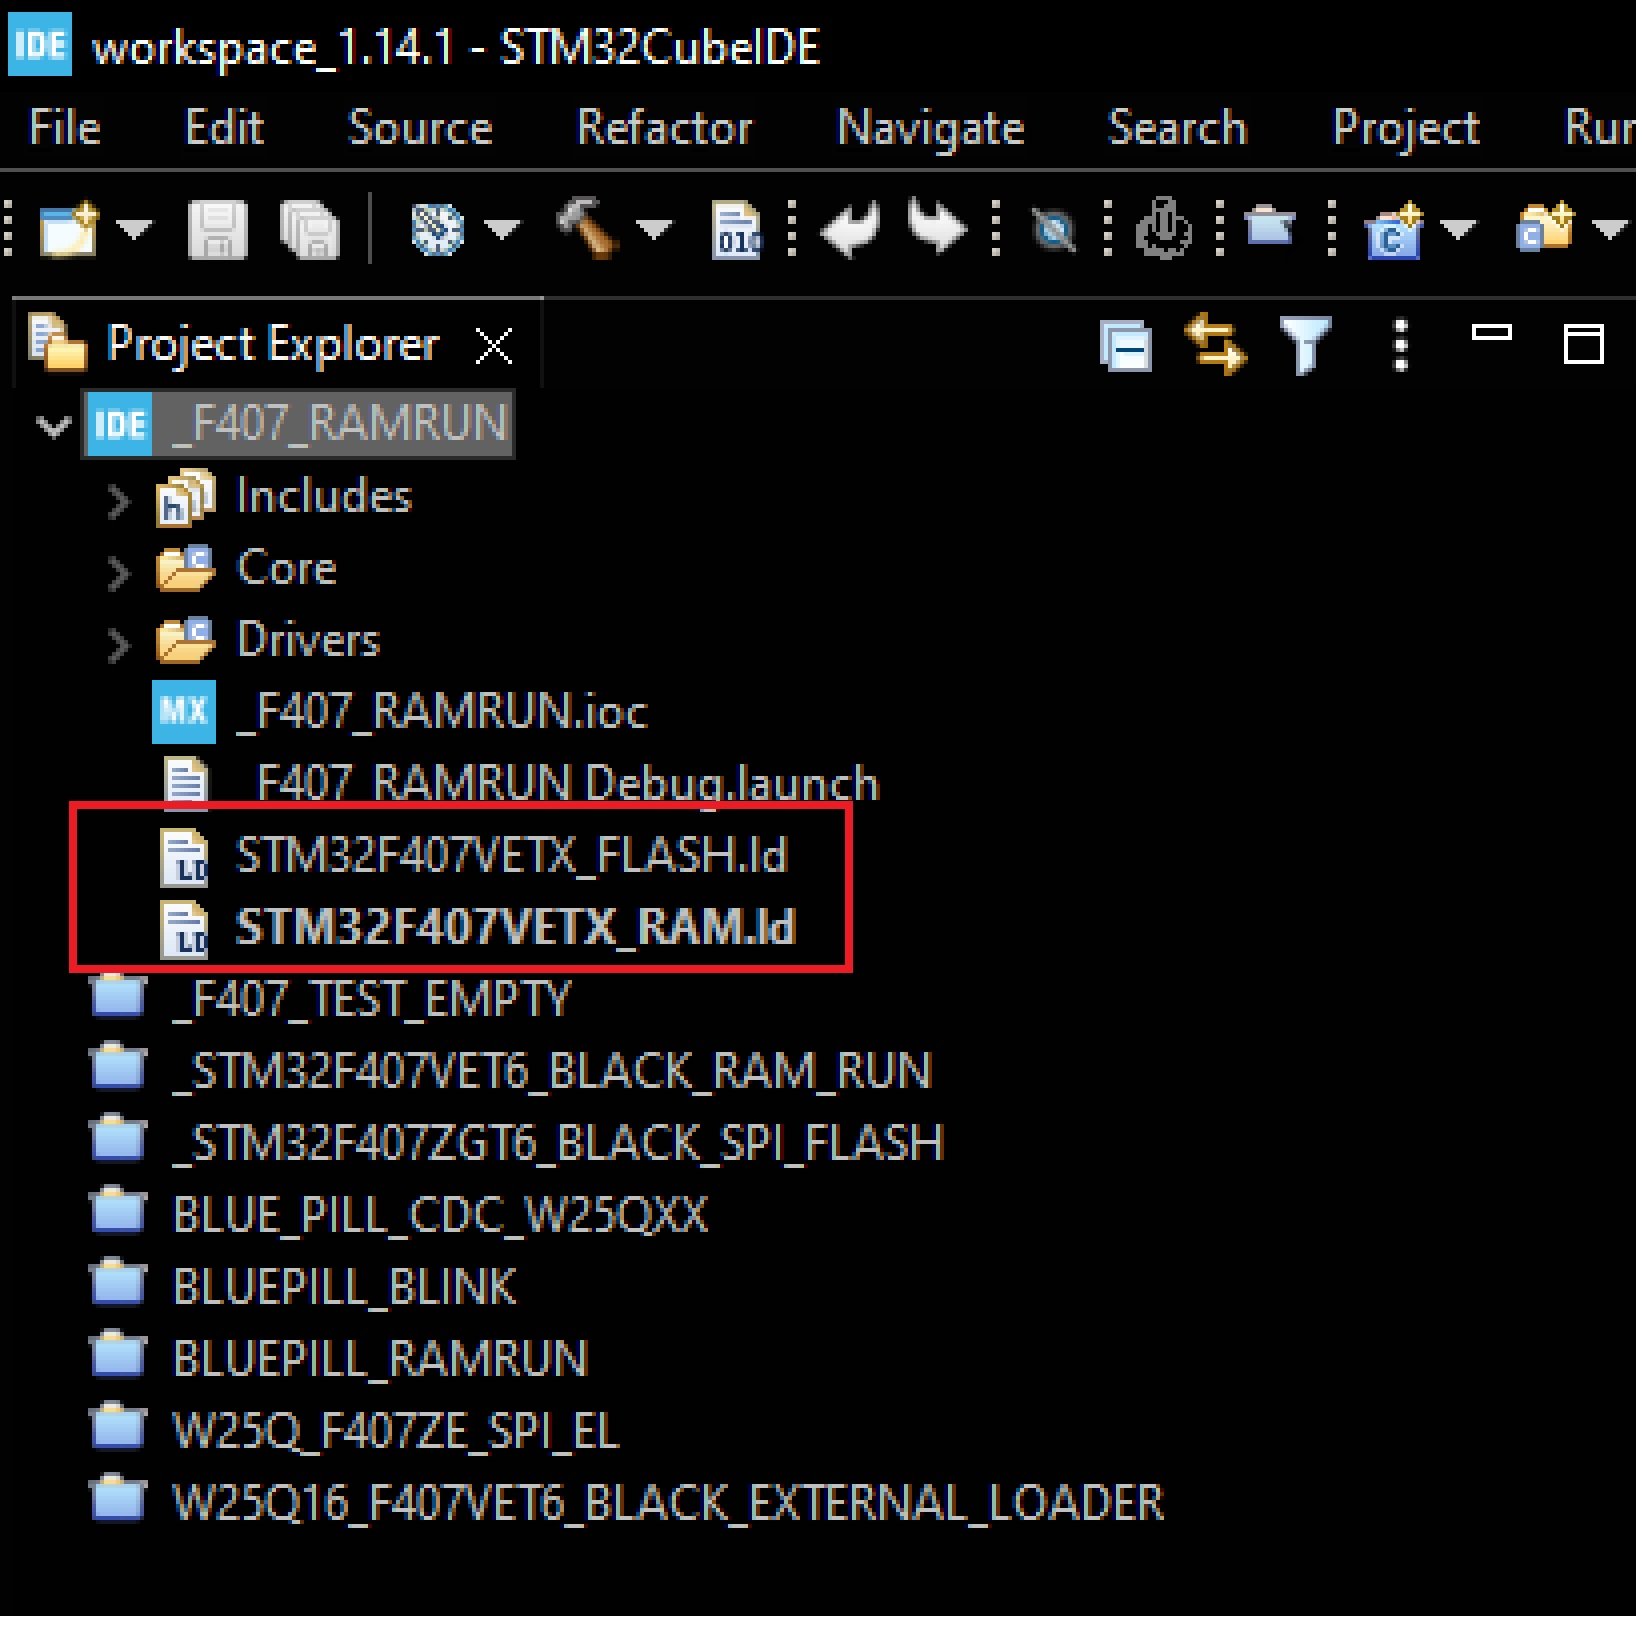Open the New dropdown arrow
This screenshot has height=1626, width=1646.
[x=134, y=230]
